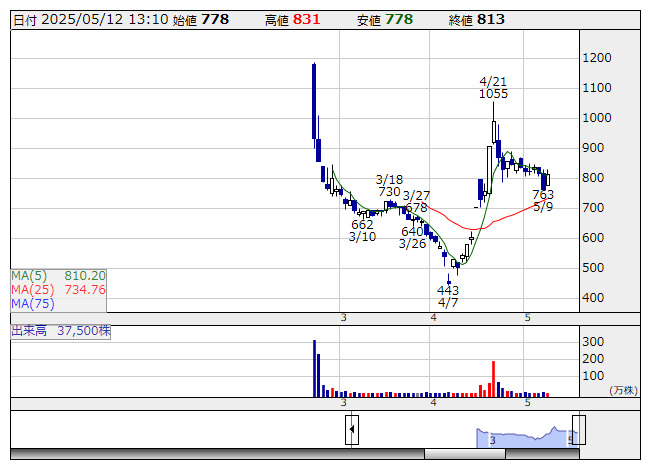Image resolution: width=653 pixels, height=470 pixels.
Task: Click the long blue first candlestick near 1200
Action: point(314,101)
